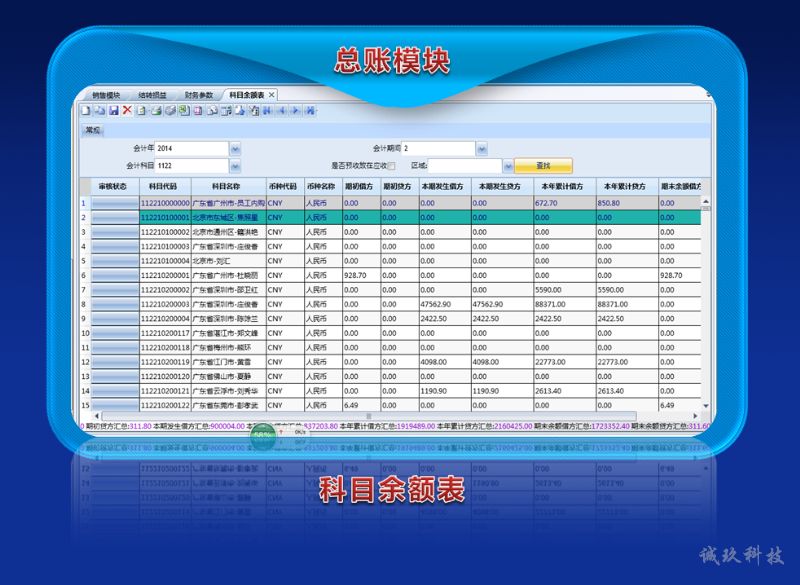Screen dimensions: 800x585
Task: Click the 期初贷方 column header
Action: coord(400,187)
